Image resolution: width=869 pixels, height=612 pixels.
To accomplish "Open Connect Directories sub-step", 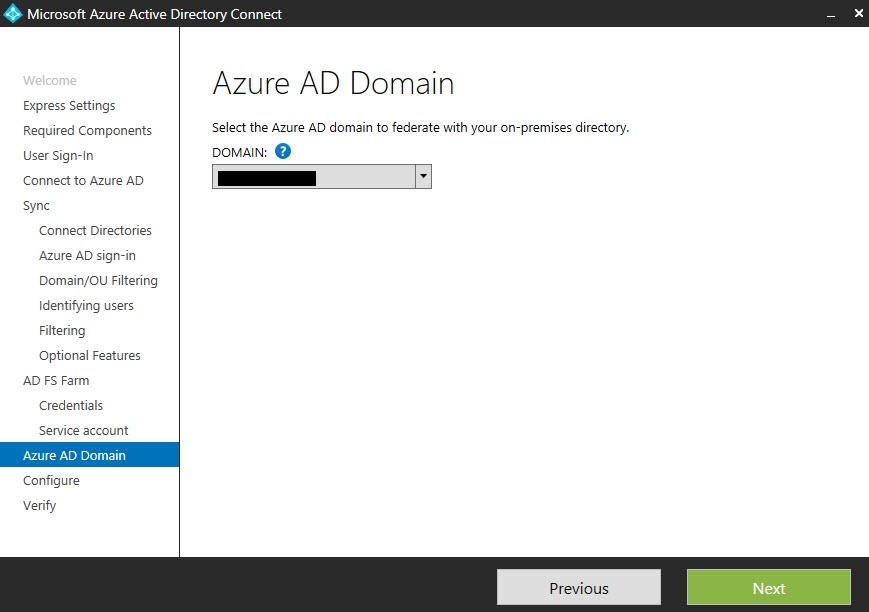I will (95, 231).
